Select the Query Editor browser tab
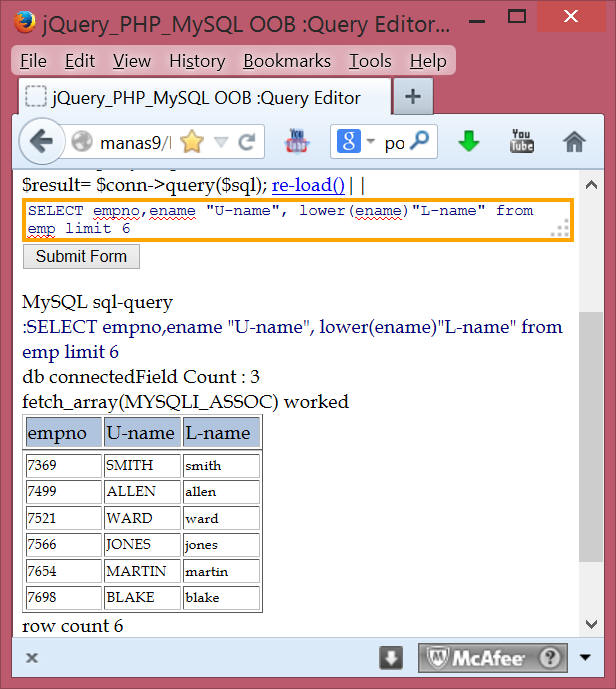616x689 pixels. tap(205, 97)
